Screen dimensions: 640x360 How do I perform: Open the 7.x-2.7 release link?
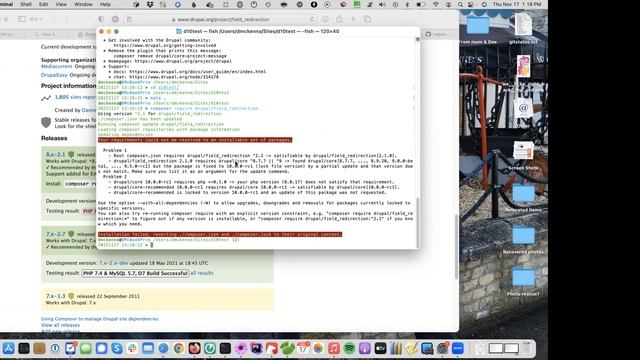56,234
